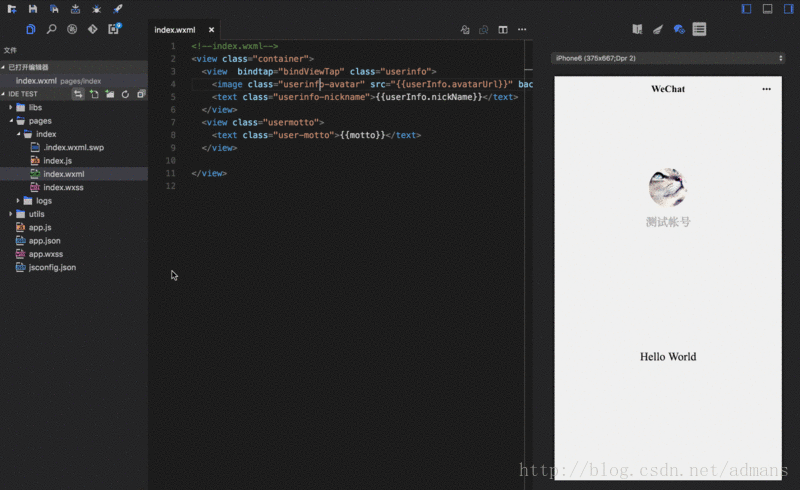Open app.json file
This screenshot has height=490, width=800.
pos(44,240)
